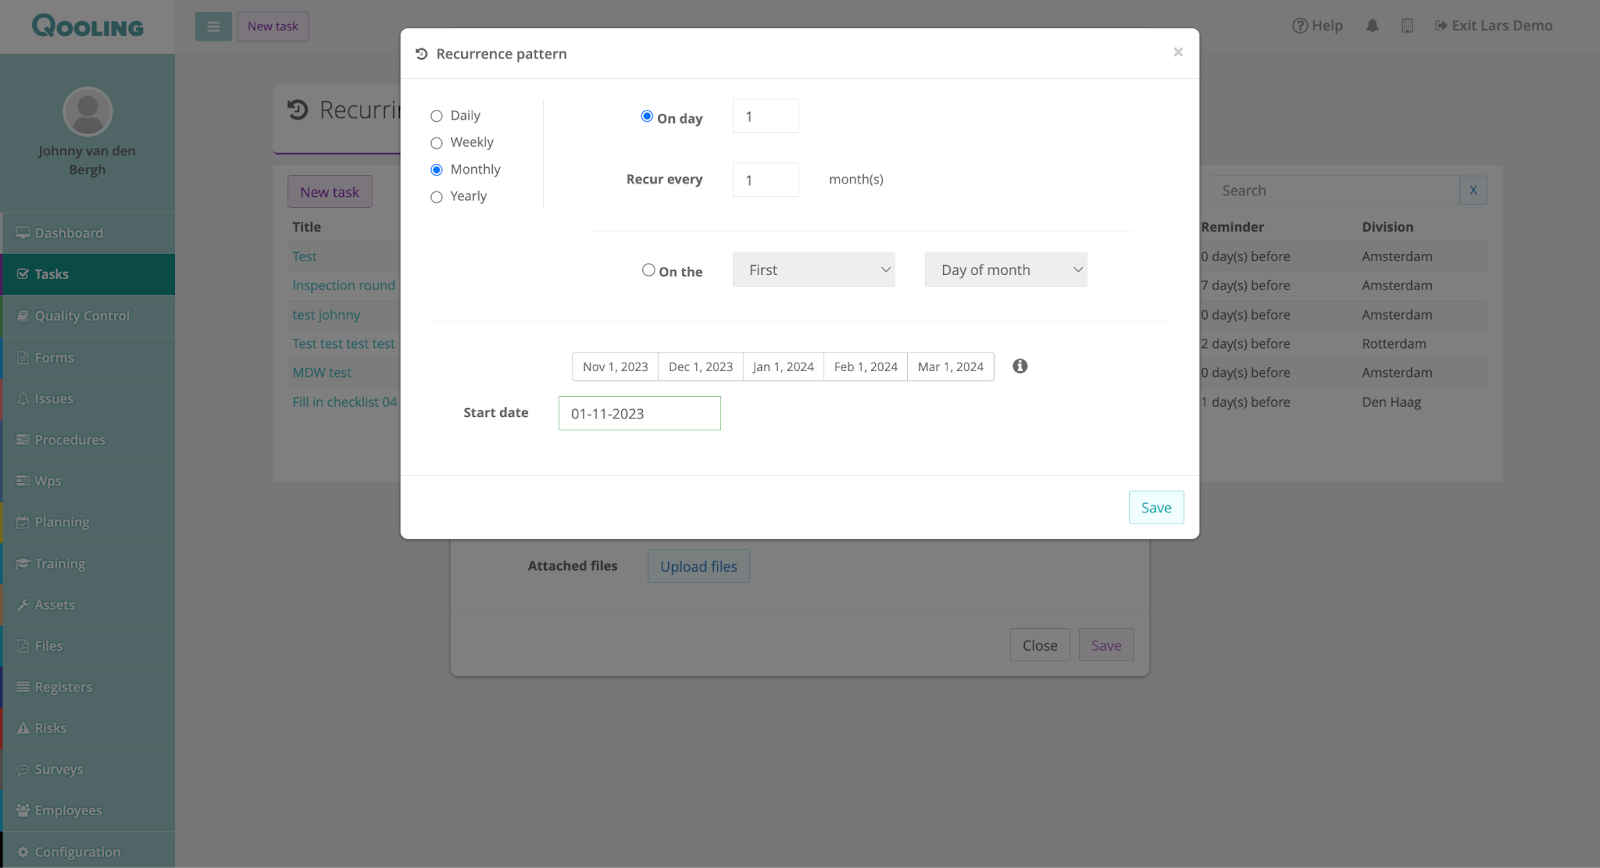Screen dimensions: 1600x868
Task: Click the Recur every months field
Action: (766, 180)
